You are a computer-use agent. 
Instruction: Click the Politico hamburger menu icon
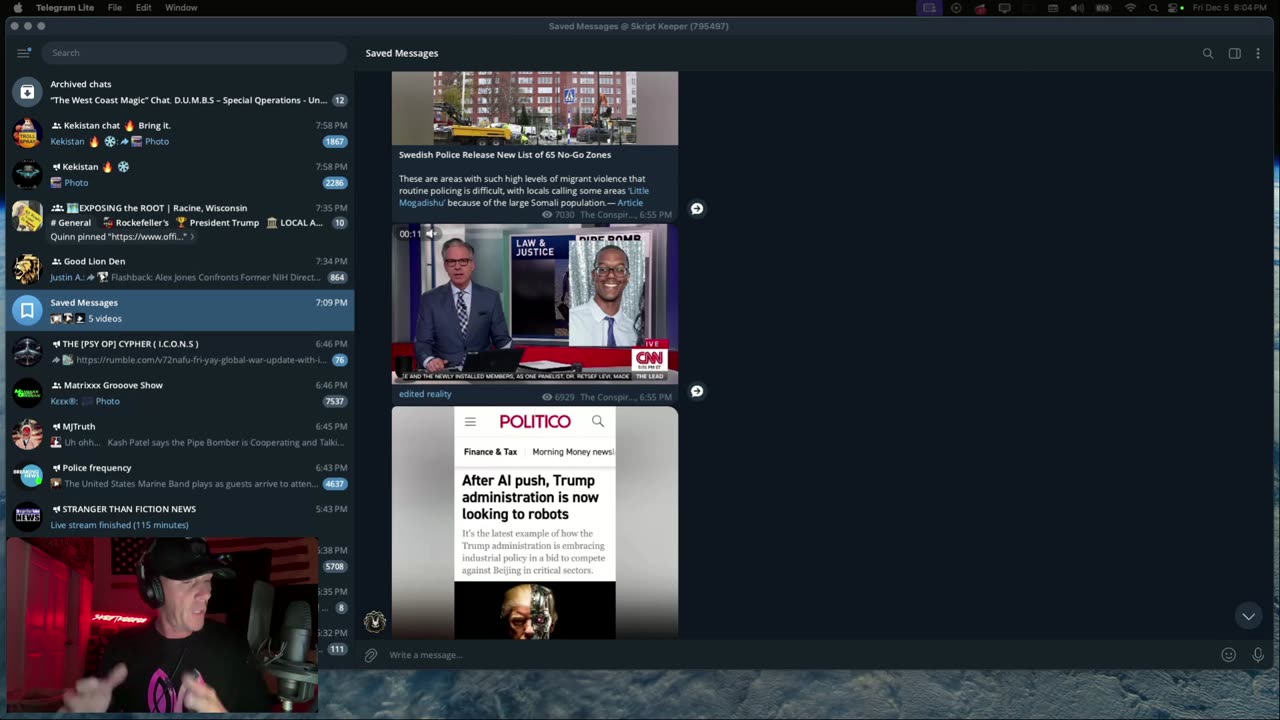[470, 422]
